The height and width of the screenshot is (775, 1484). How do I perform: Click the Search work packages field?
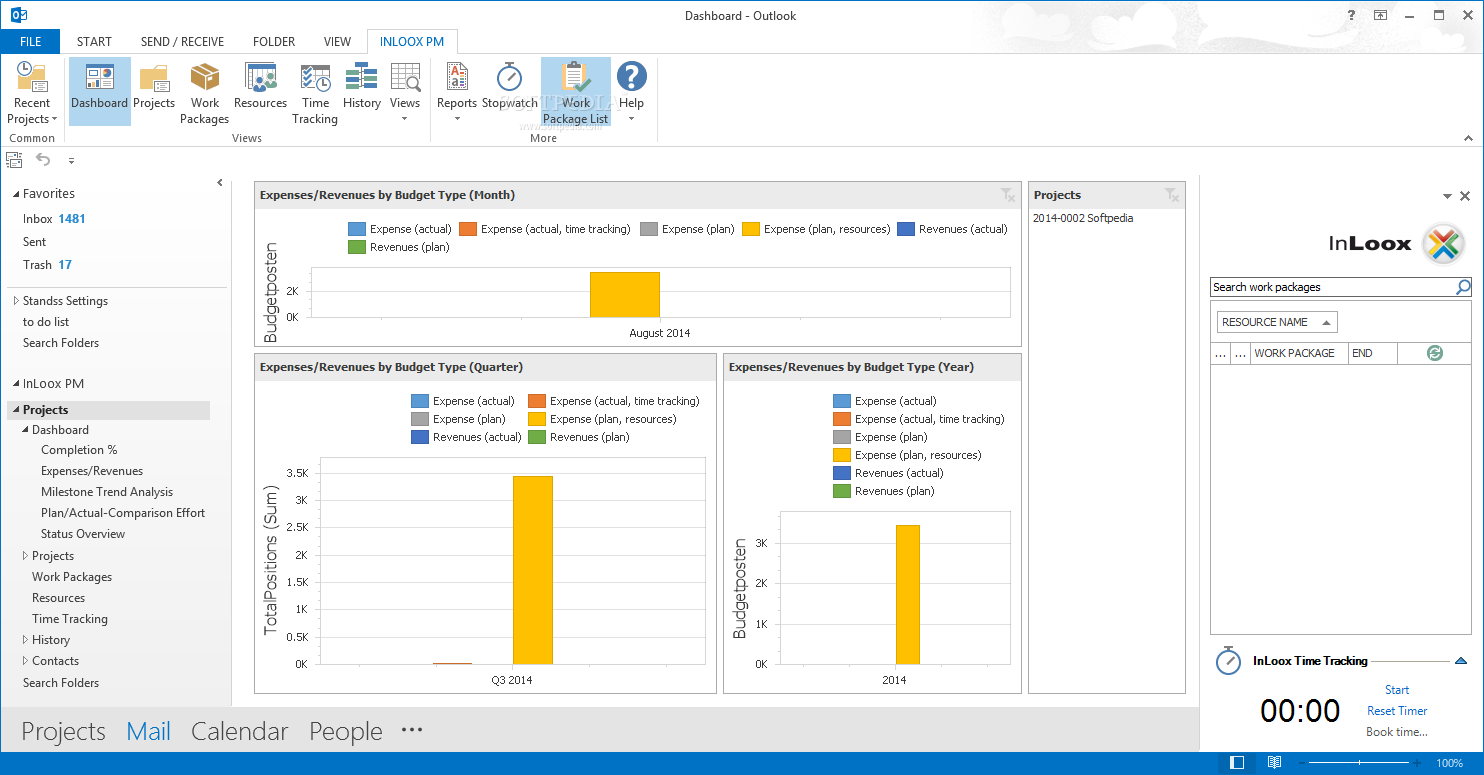coord(1332,287)
